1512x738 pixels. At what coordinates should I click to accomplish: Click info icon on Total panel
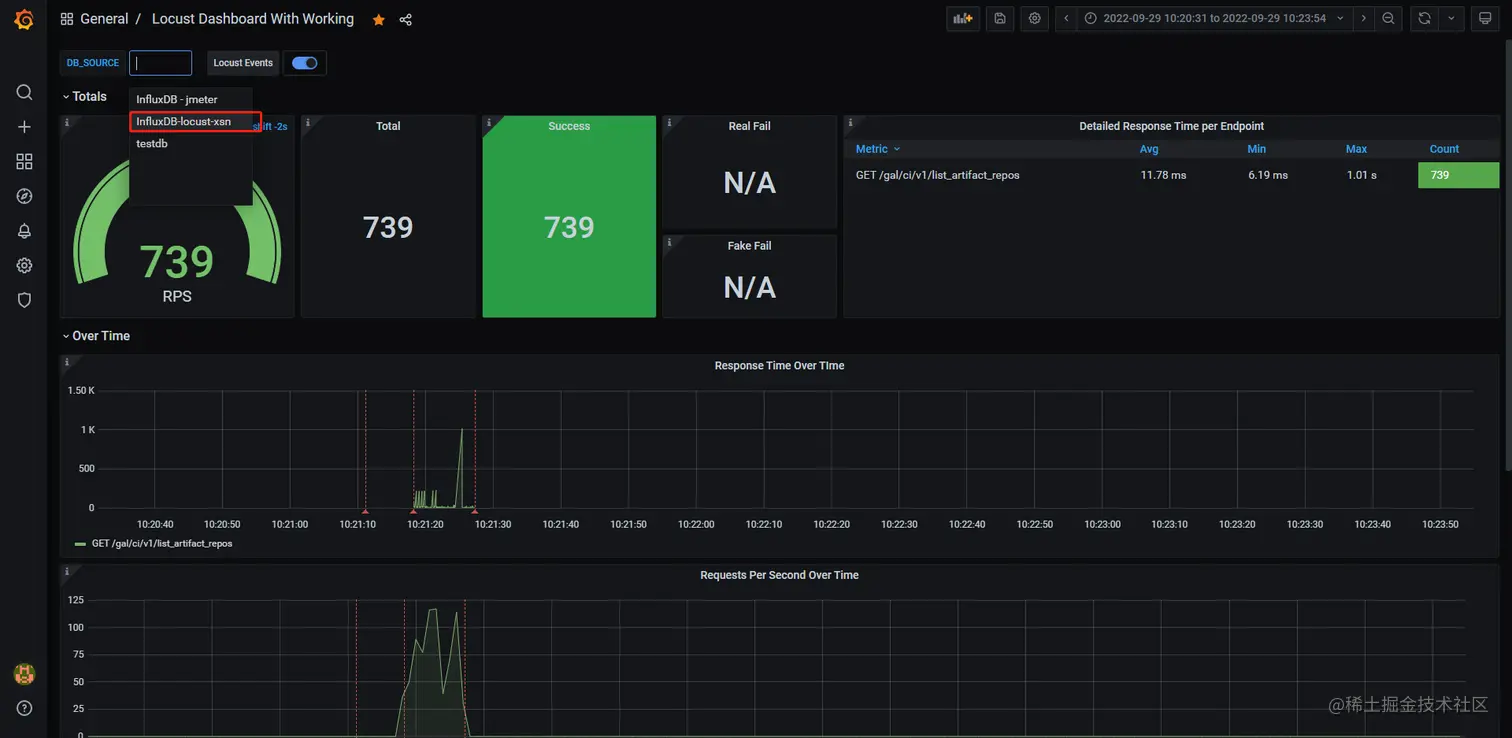coord(308,123)
